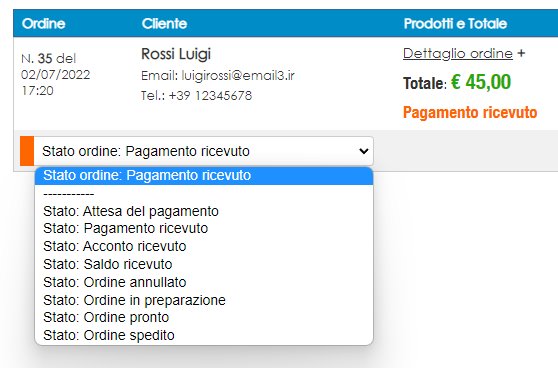Select Stato: Acconto ricevuto option
558x368 pixels.
pos(204,246)
